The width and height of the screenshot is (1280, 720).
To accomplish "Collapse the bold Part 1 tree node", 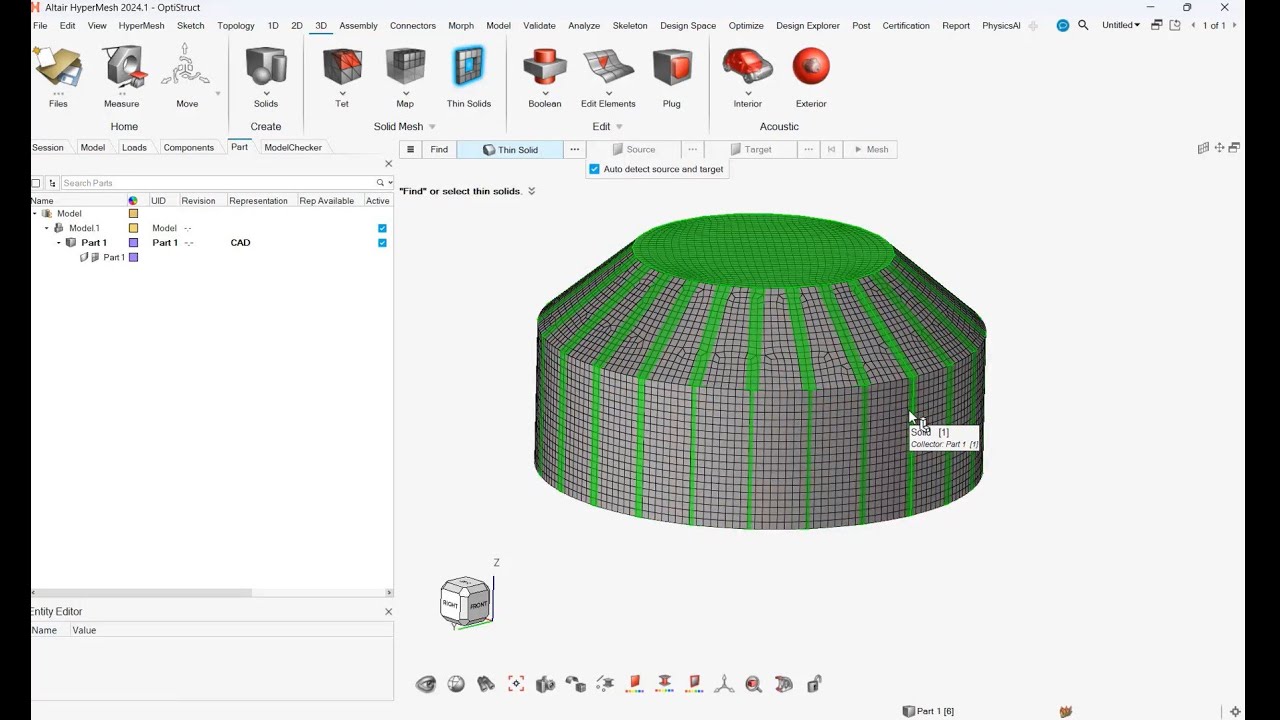I will point(58,243).
